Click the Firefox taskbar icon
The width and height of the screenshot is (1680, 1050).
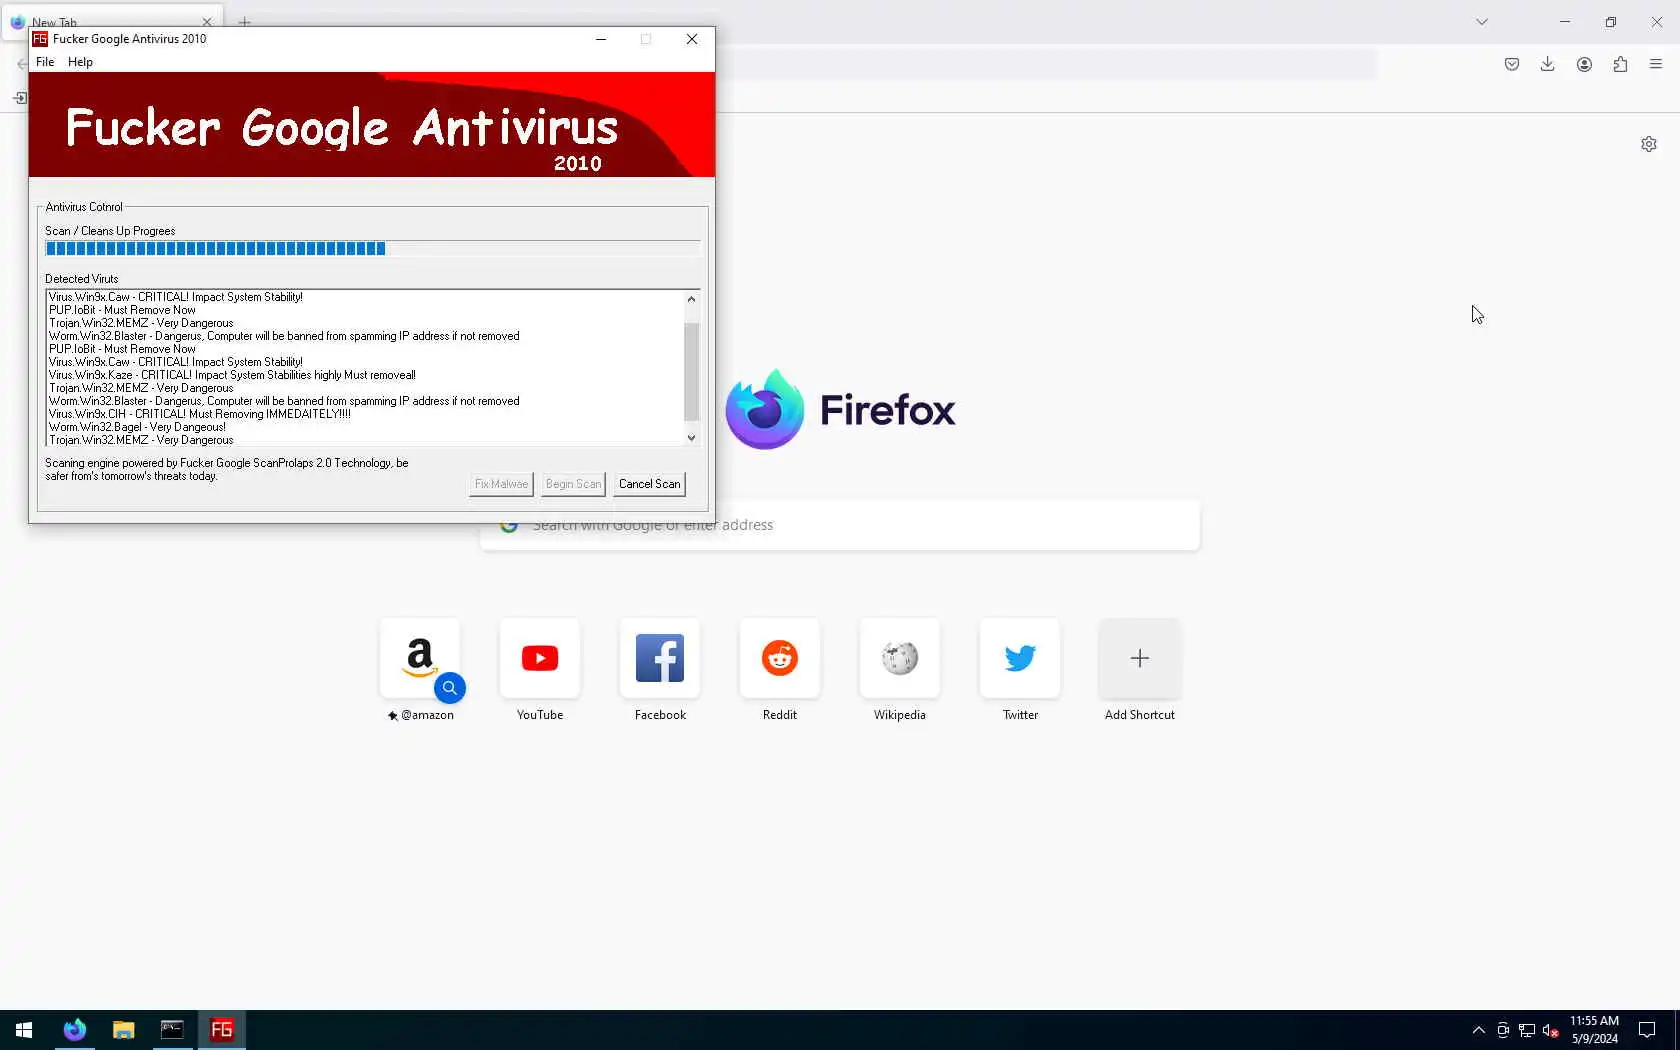(75, 1030)
